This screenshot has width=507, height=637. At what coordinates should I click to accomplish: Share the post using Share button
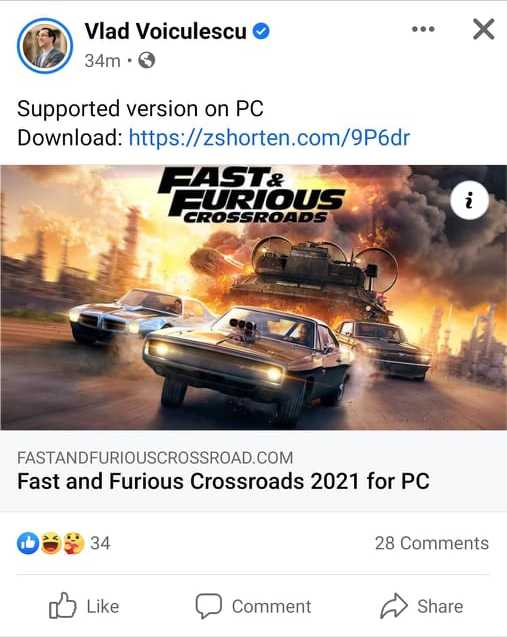[x=422, y=606]
